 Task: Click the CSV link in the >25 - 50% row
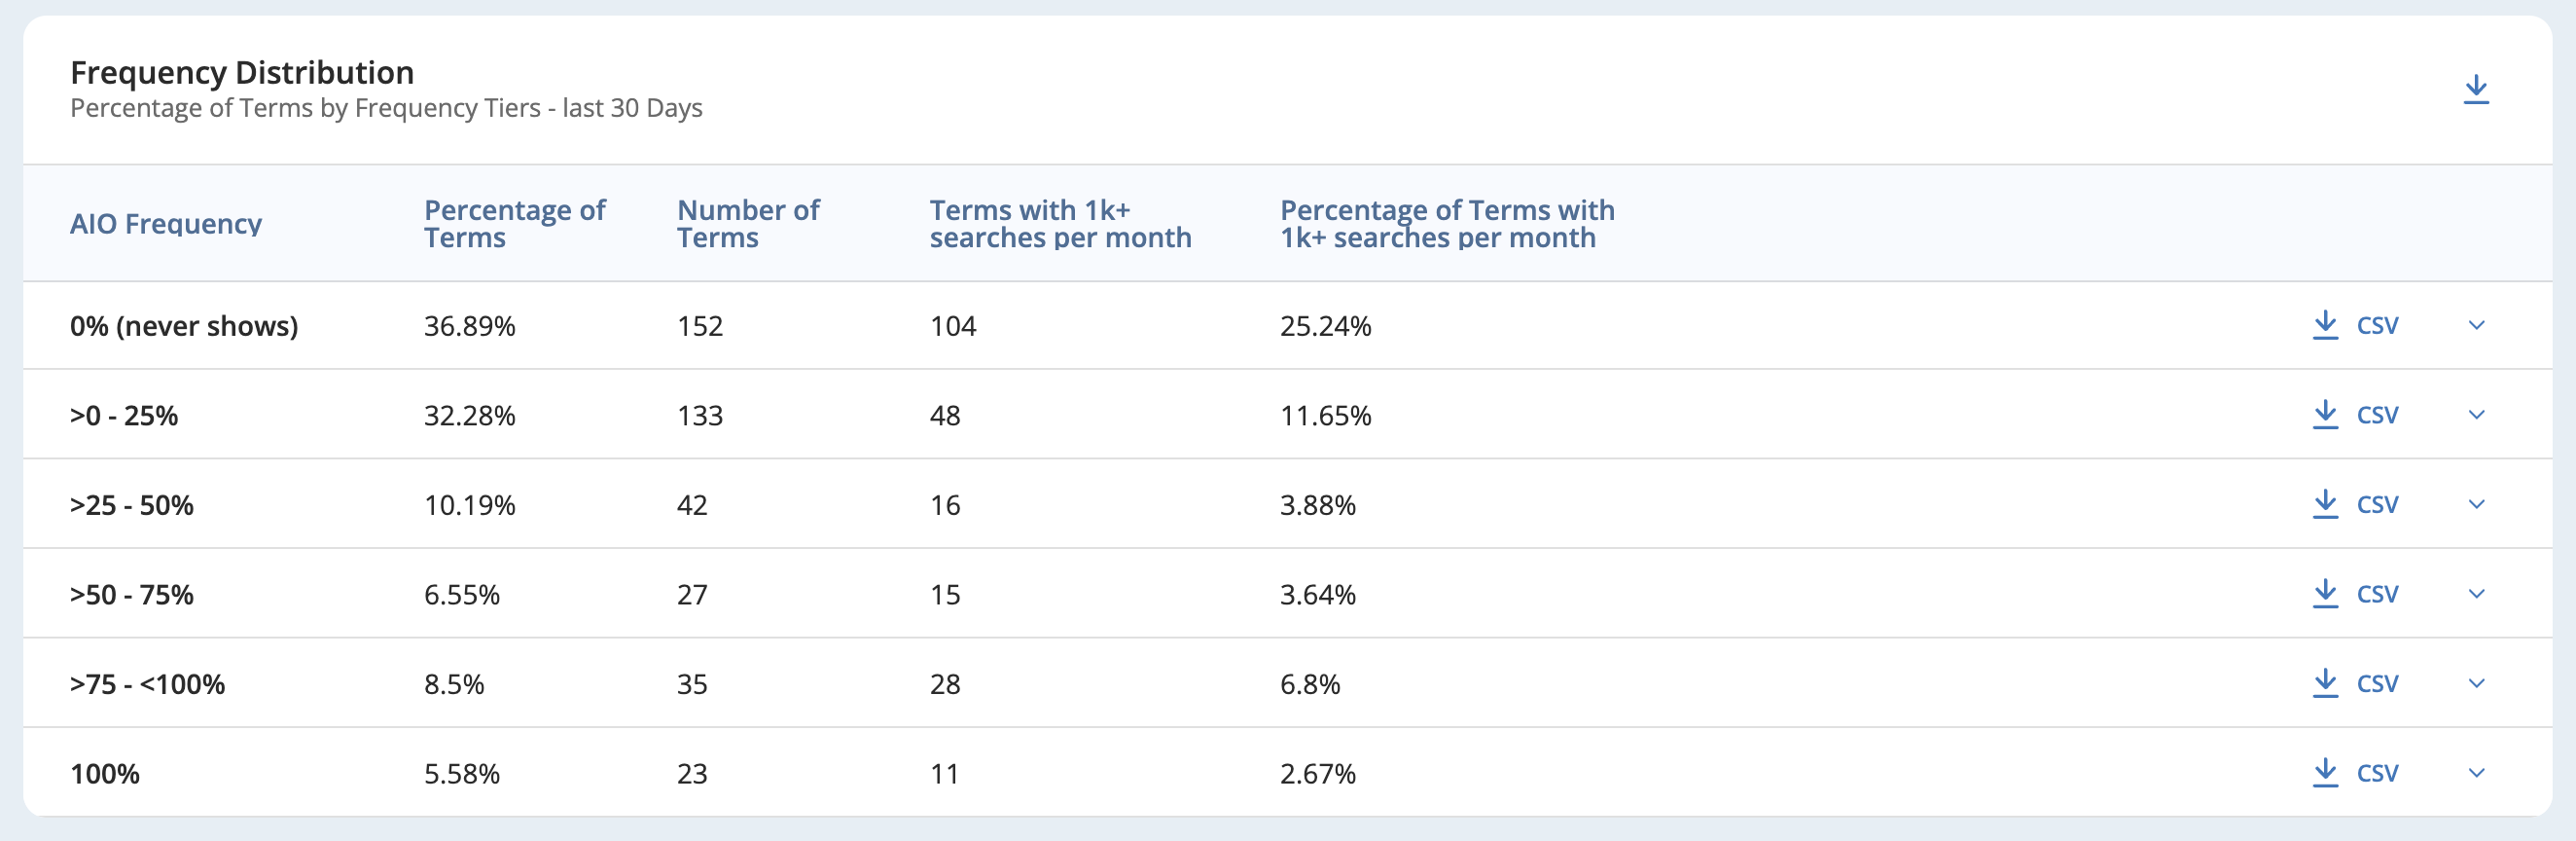pyautogui.click(x=2377, y=504)
